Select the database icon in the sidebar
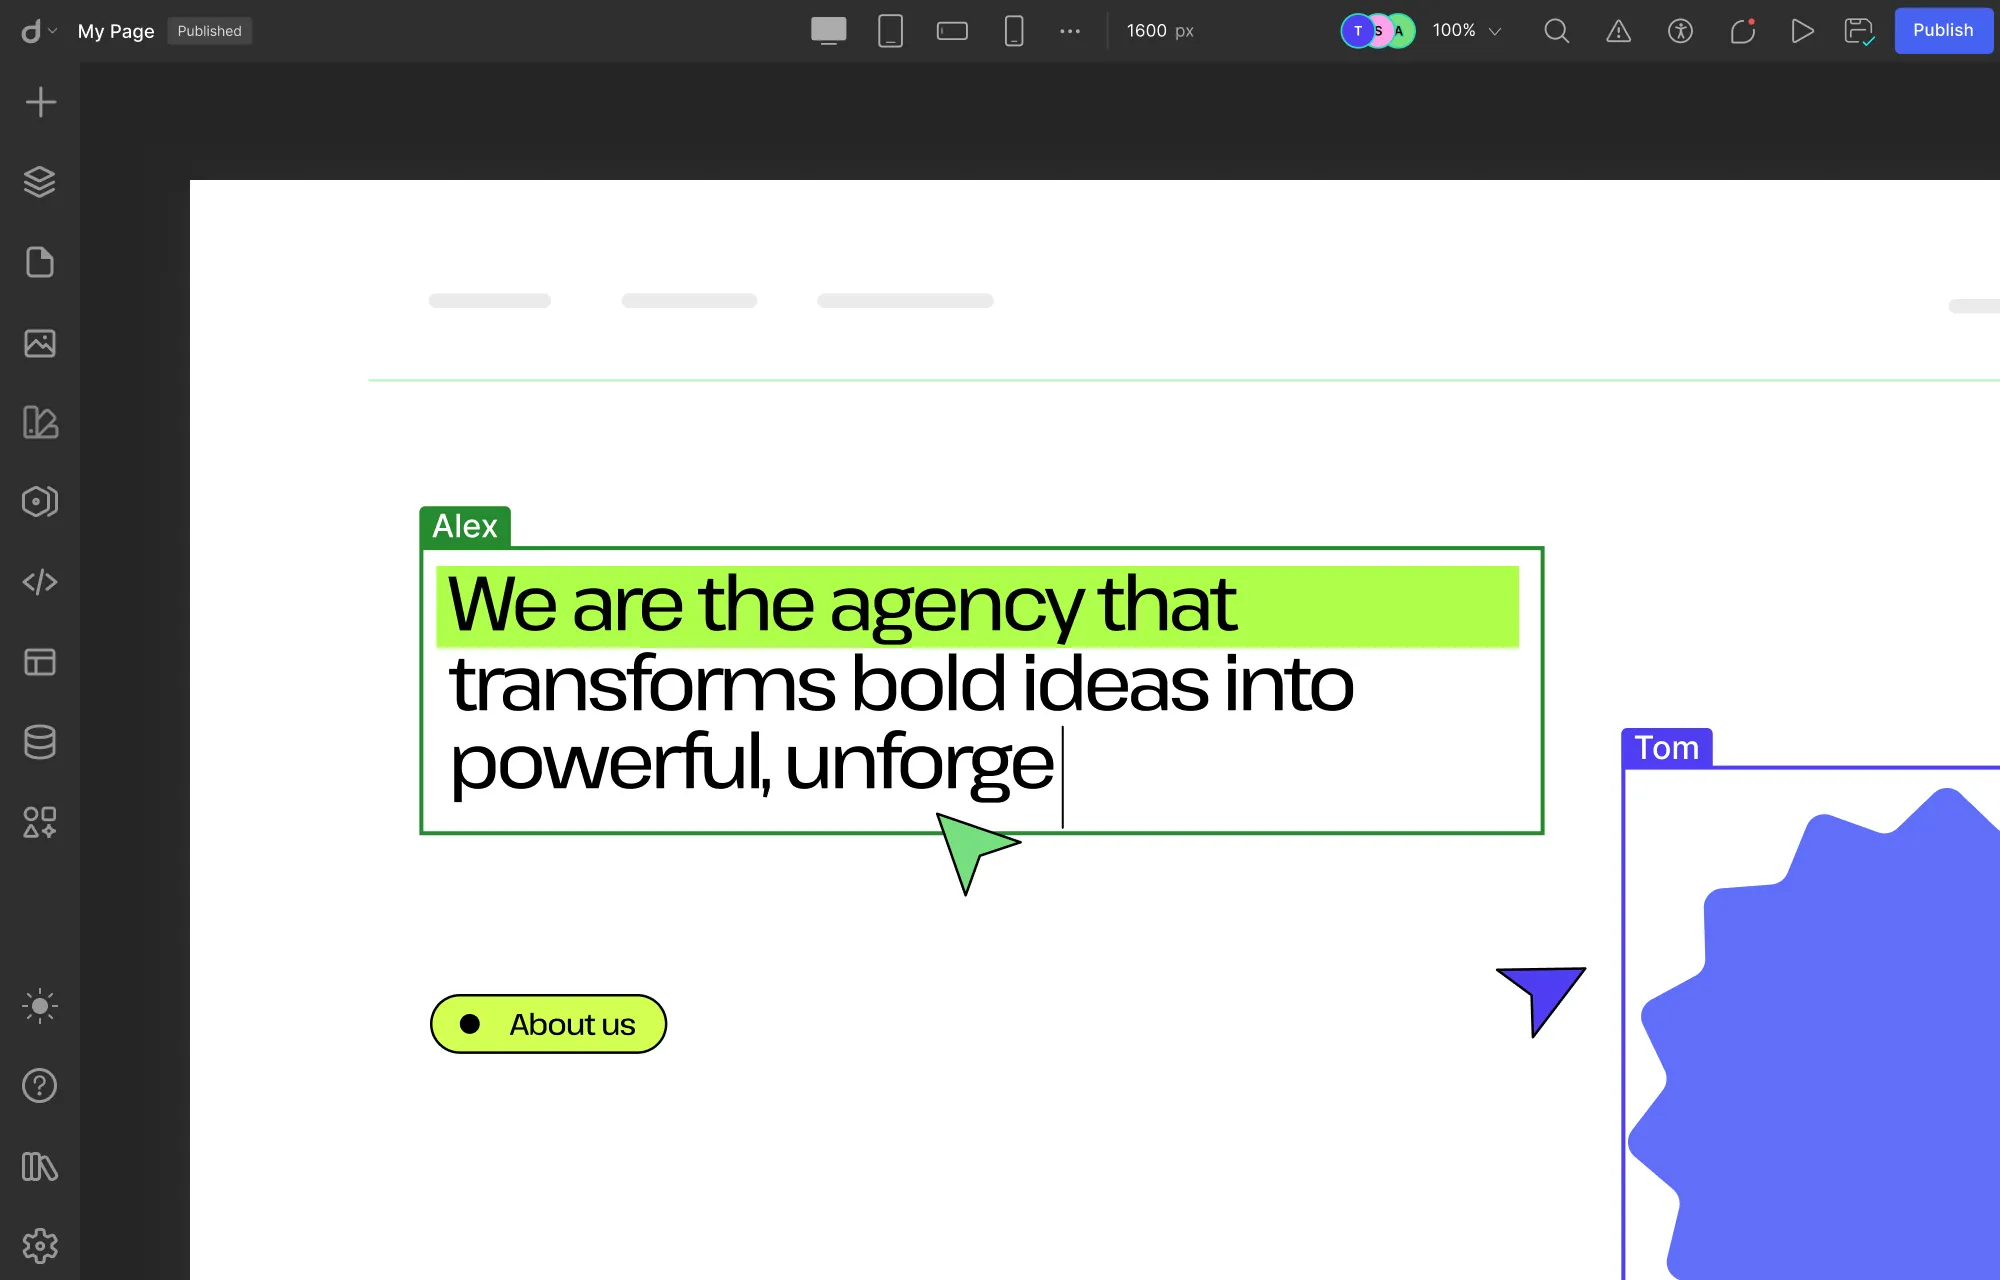This screenshot has width=2000, height=1280. click(x=40, y=742)
